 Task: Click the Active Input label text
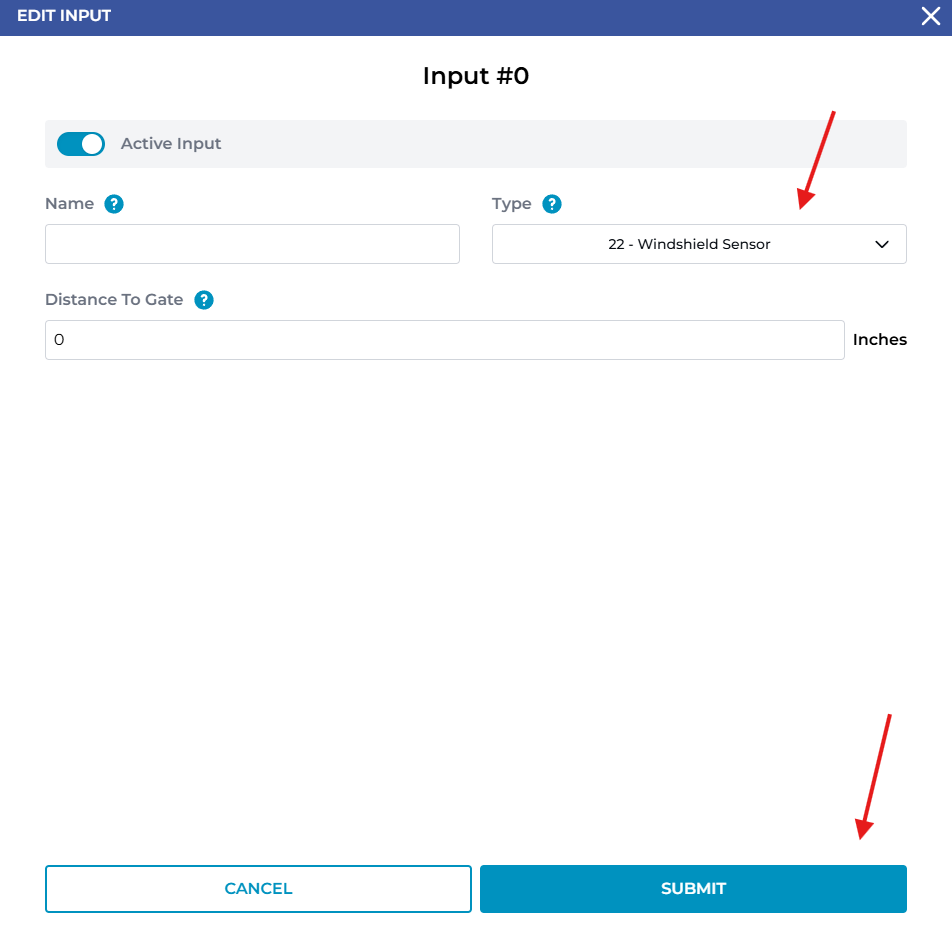(171, 144)
